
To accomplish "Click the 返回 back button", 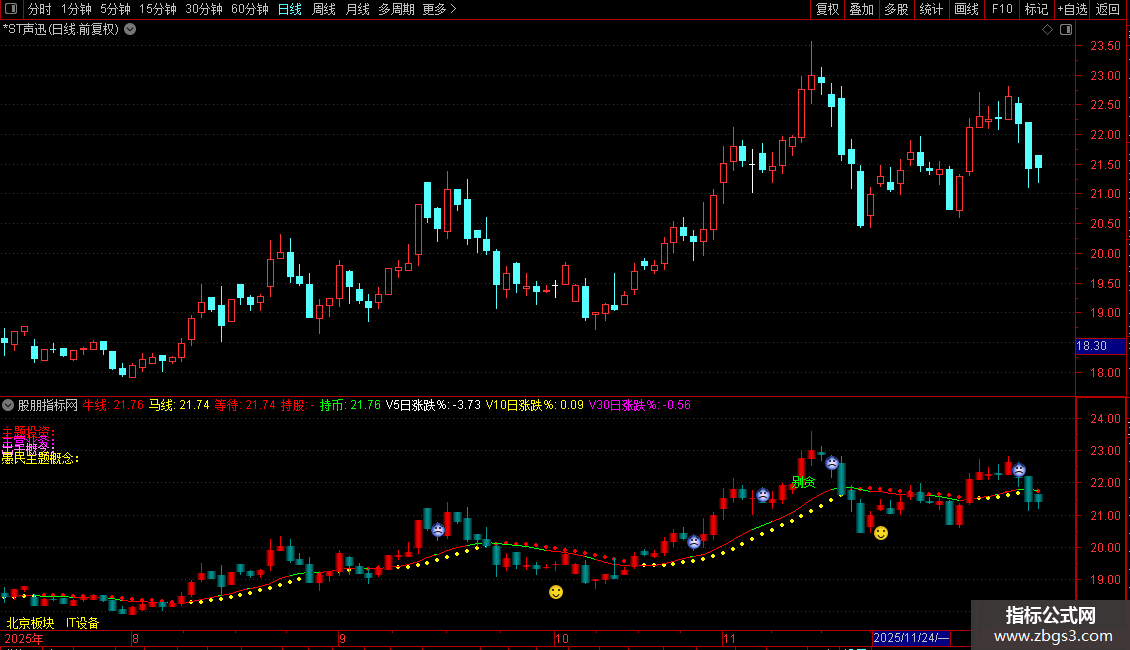I will click(x=1108, y=9).
